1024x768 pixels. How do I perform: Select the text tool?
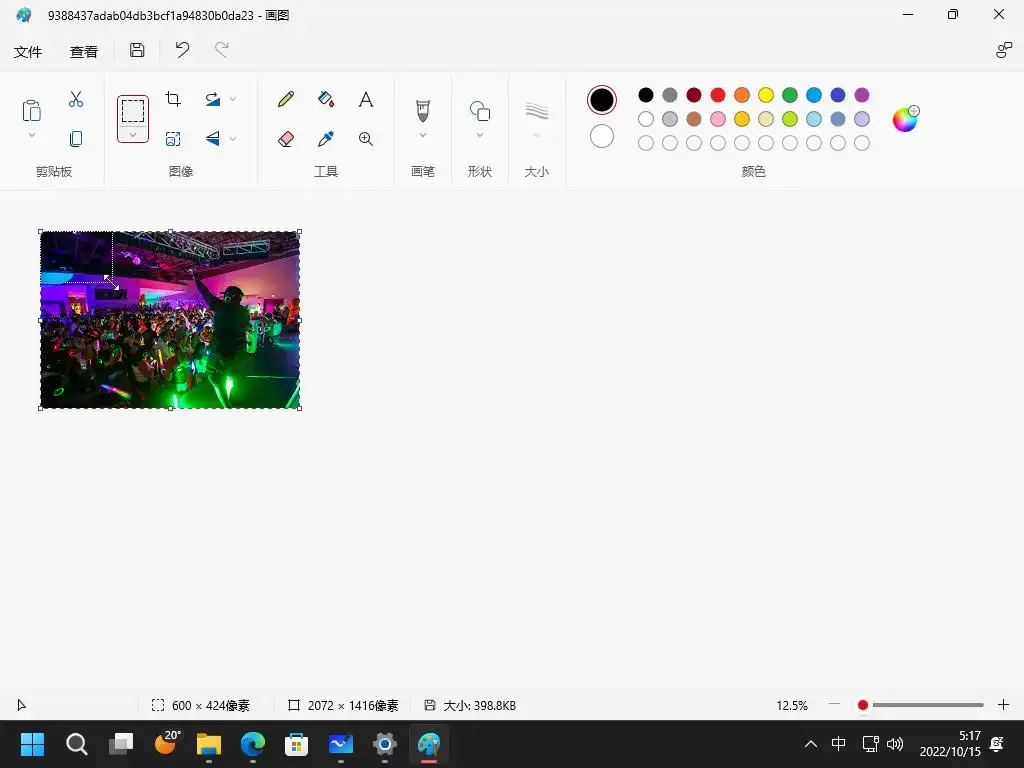[x=366, y=99]
